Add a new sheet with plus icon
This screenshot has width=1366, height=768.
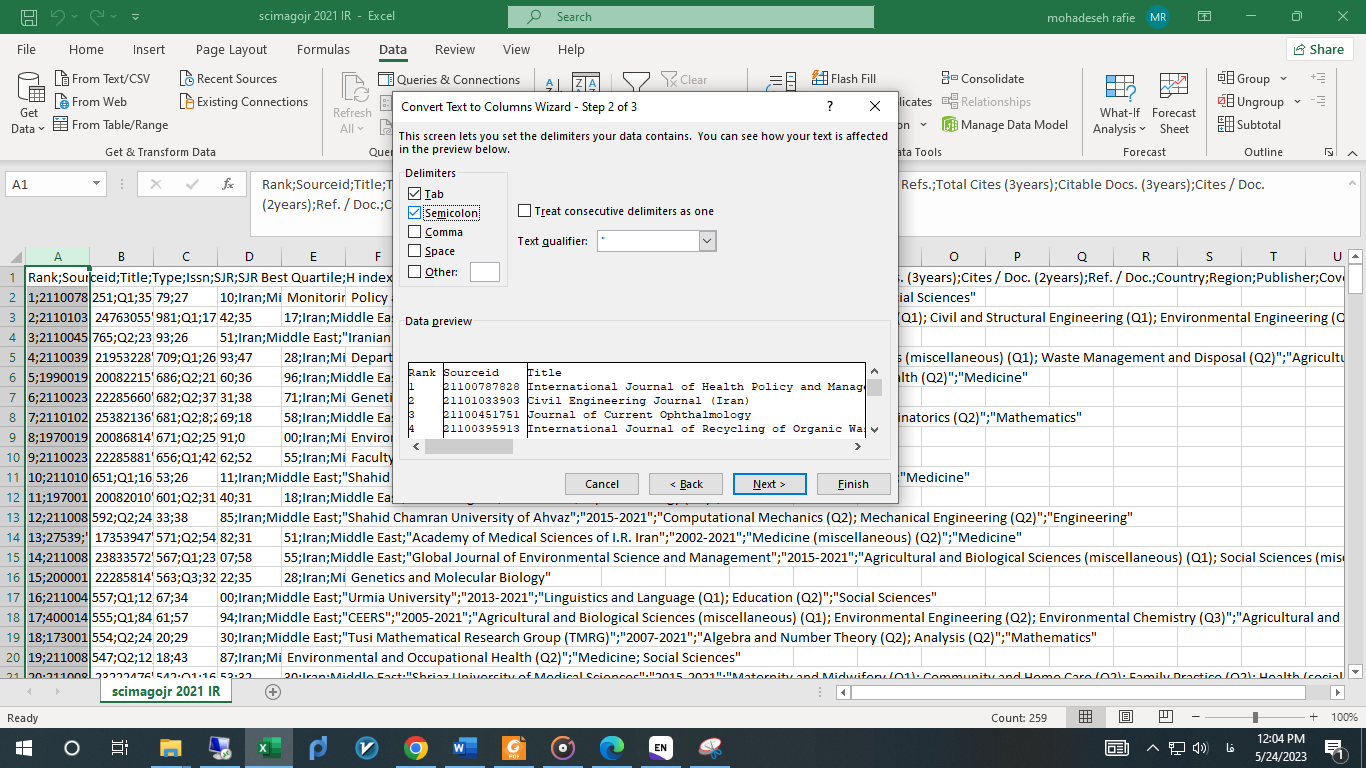point(272,691)
